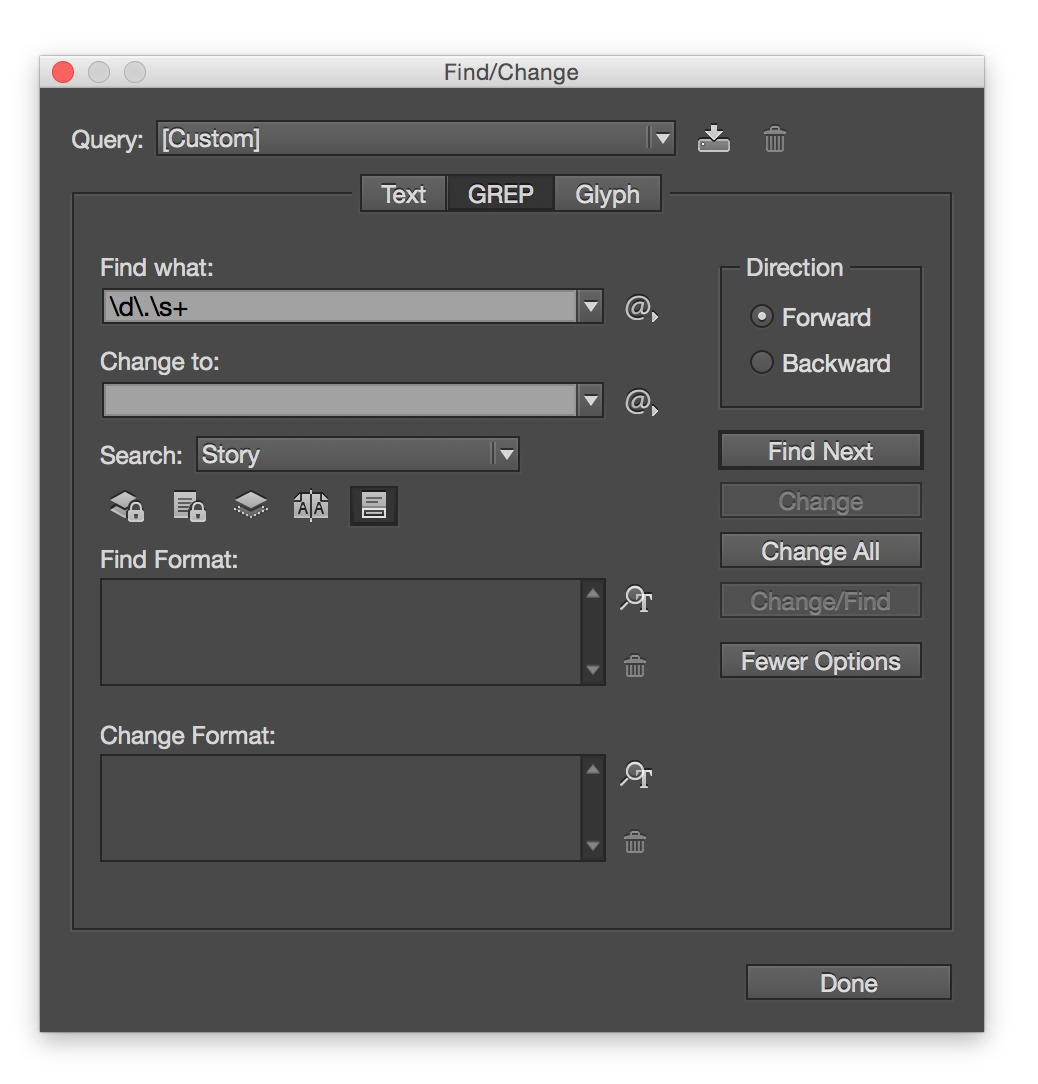Viewport: 1038px width, 1084px height.
Task: Toggle Include Footnotes search option
Action: [x=373, y=507]
